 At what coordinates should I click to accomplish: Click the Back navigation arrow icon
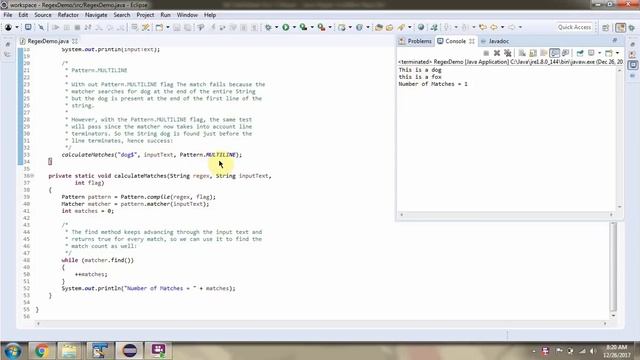[494, 27]
